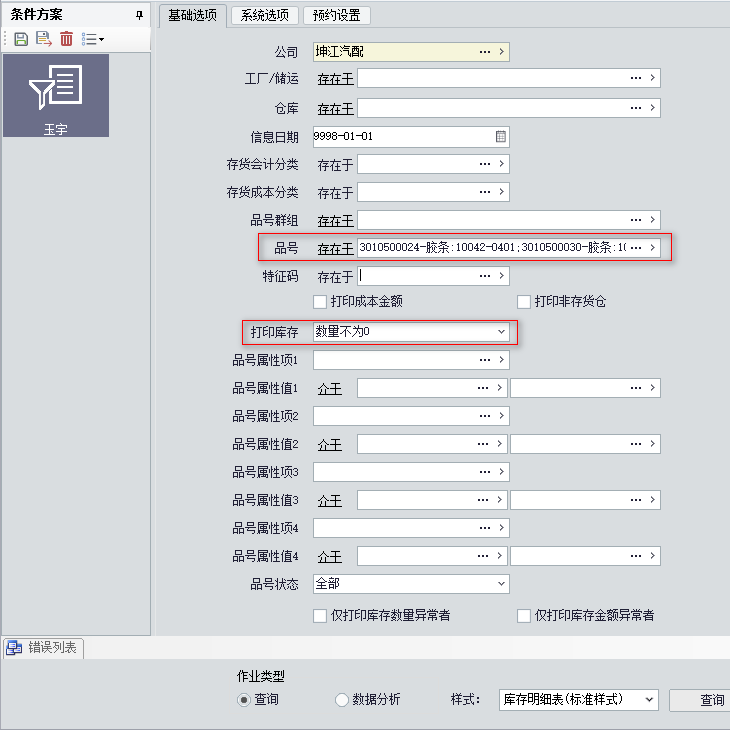This screenshot has height=730, width=730.
Task: Change 品号群组 operator 存在于
Action: click(x=335, y=220)
